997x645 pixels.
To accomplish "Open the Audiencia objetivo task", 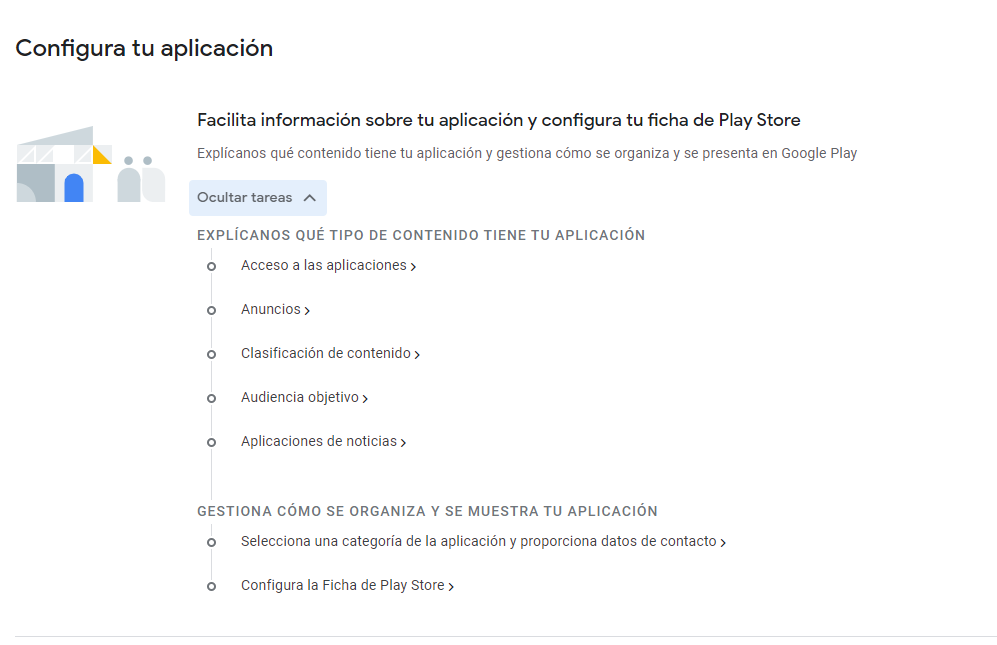I will pyautogui.click(x=299, y=398).
